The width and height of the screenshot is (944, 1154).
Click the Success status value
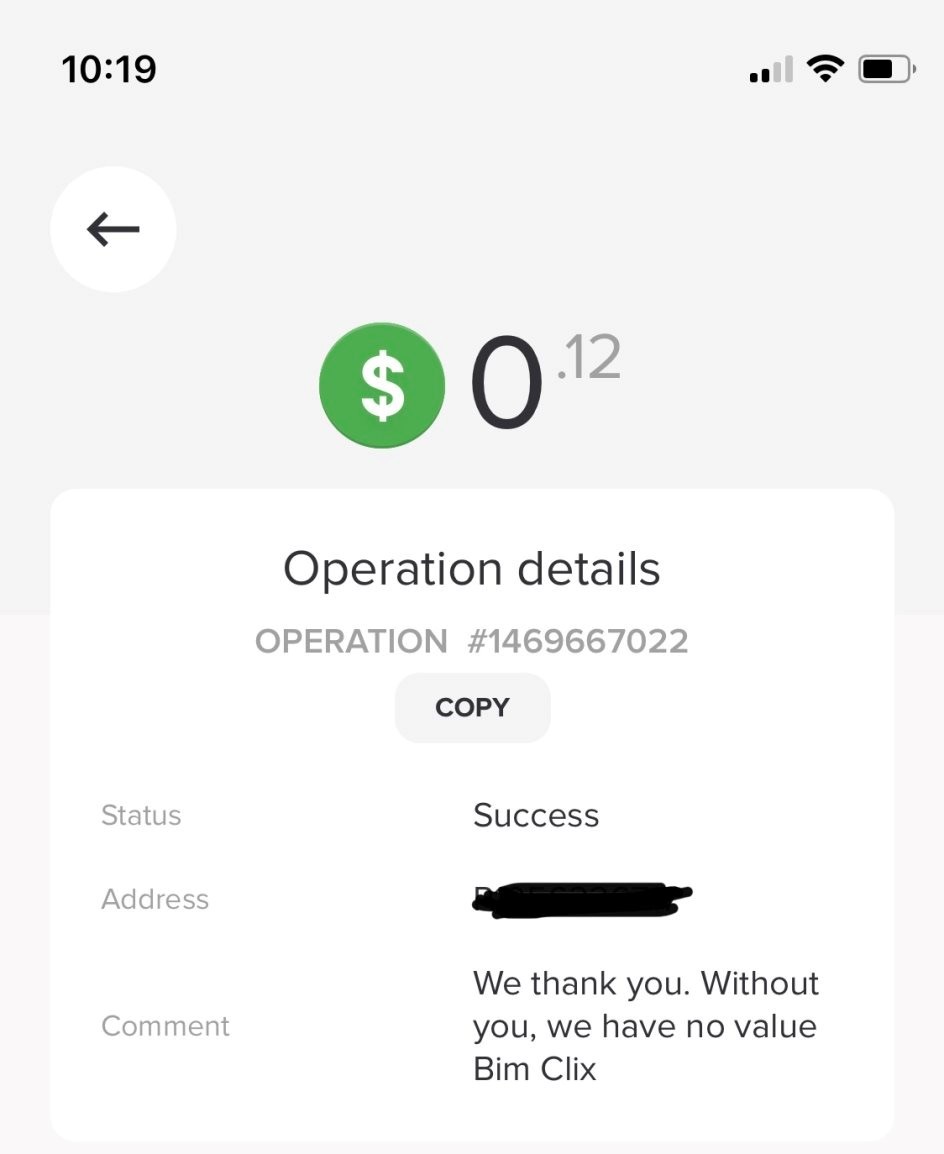(x=536, y=816)
